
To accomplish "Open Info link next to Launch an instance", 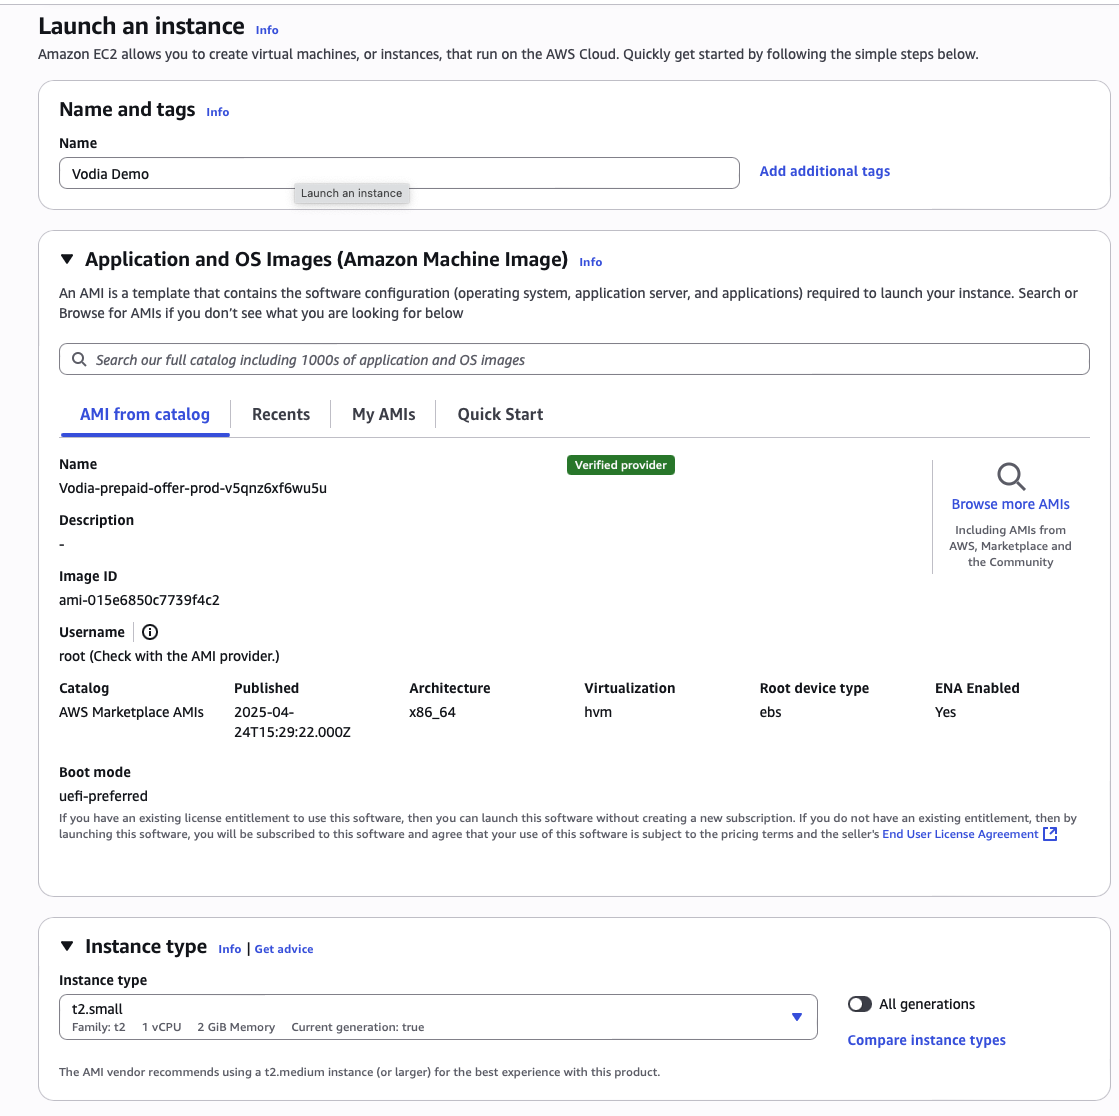I will 267,30.
